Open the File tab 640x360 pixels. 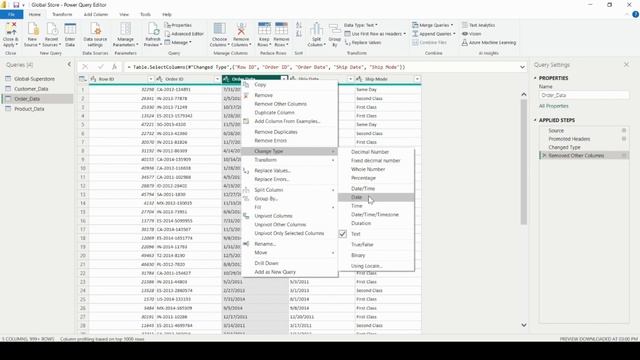point(11,14)
